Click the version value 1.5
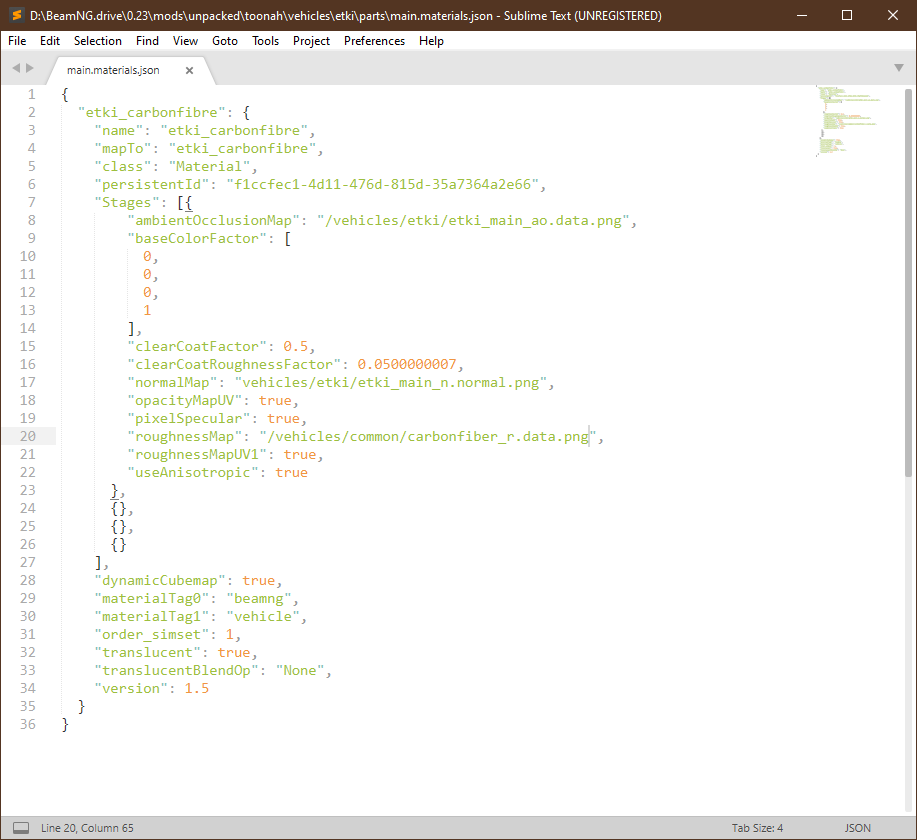917x840 pixels. [x=196, y=688]
